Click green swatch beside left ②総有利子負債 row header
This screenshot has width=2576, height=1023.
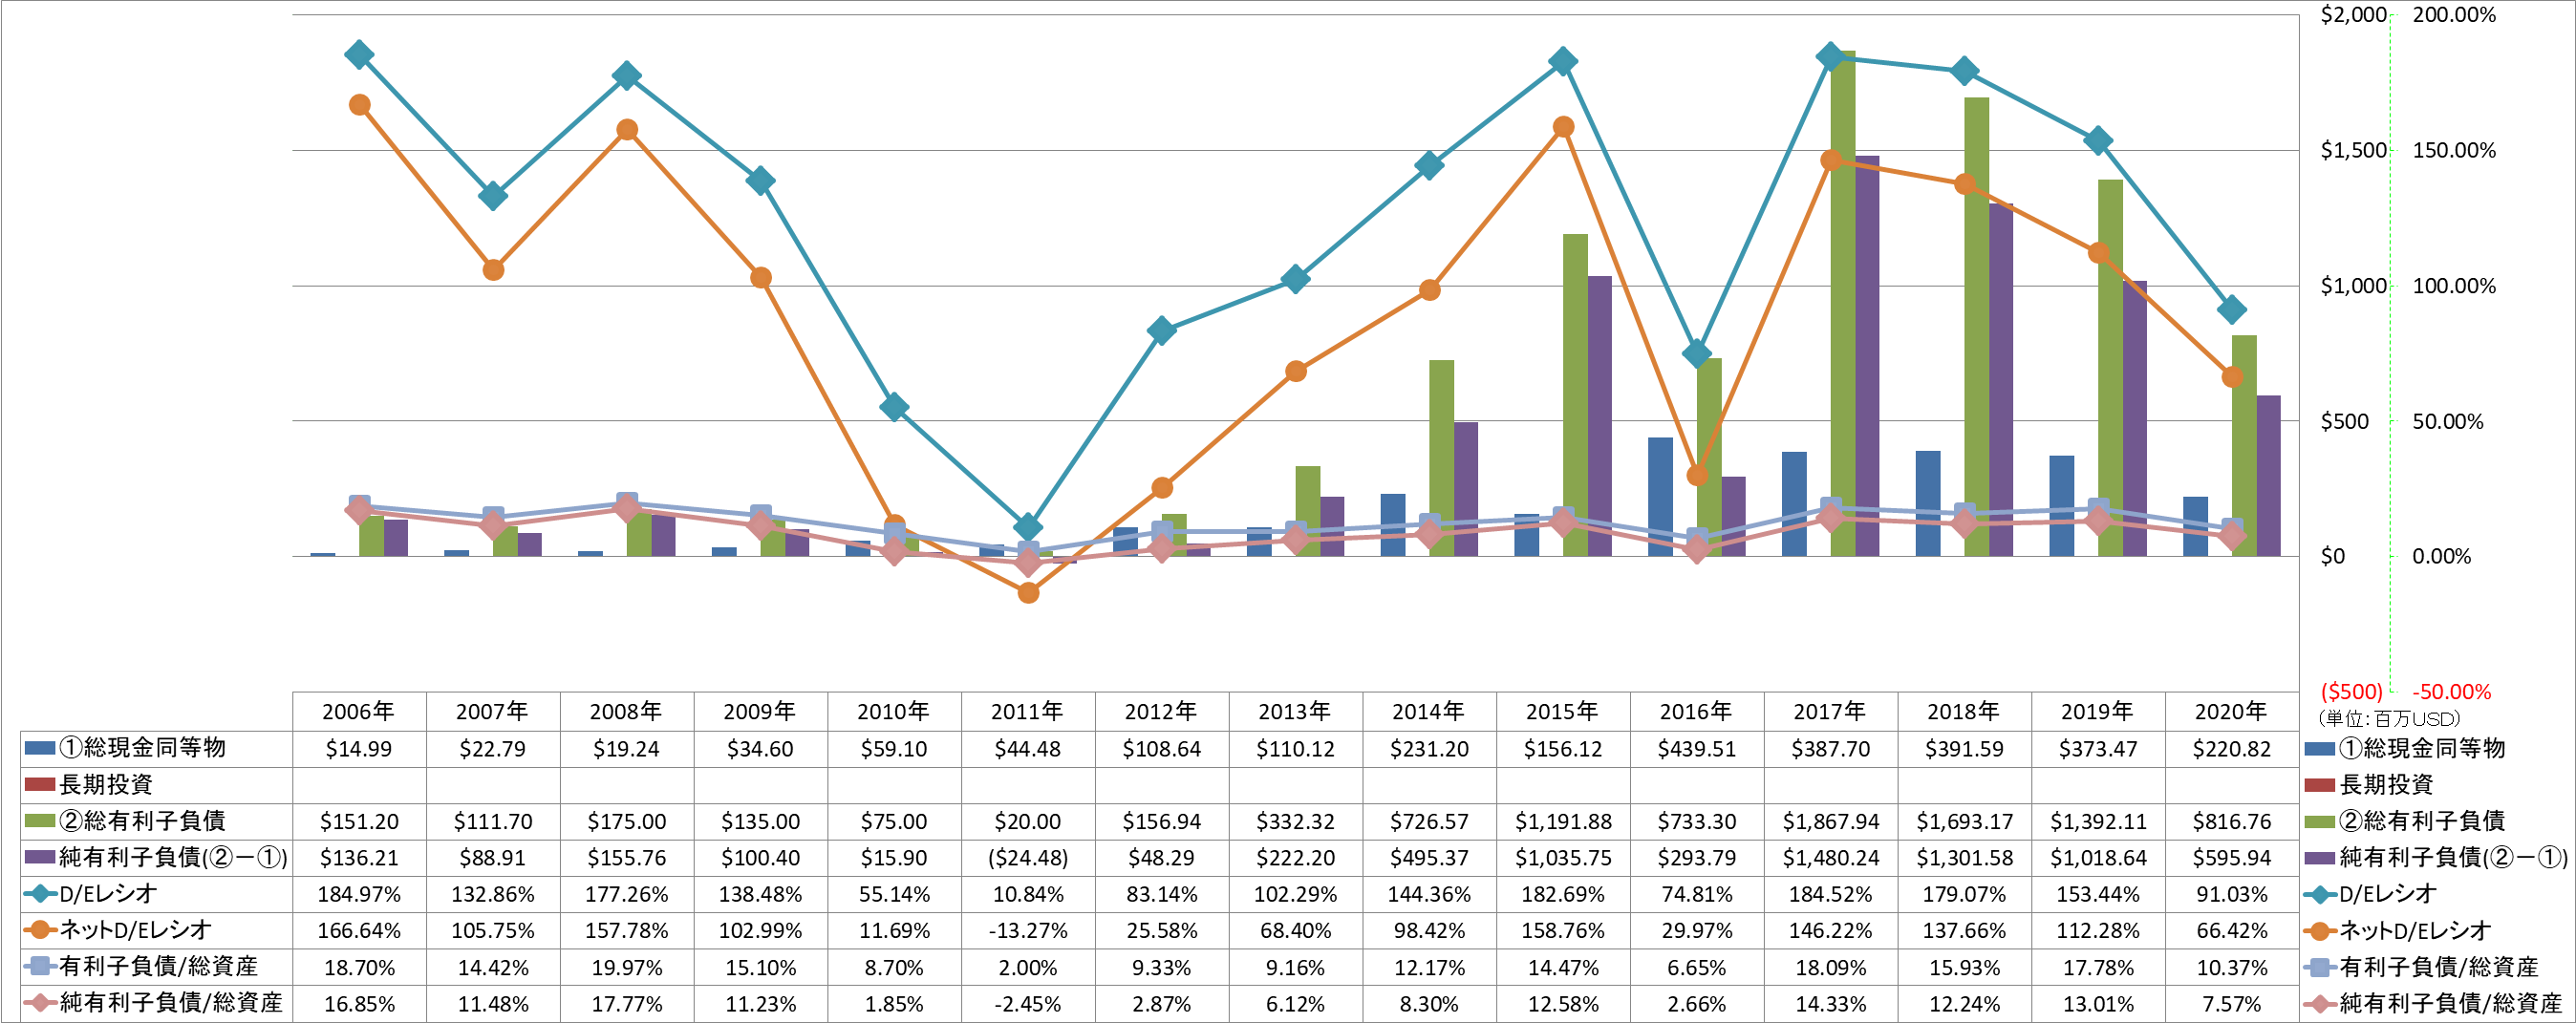tap(39, 821)
